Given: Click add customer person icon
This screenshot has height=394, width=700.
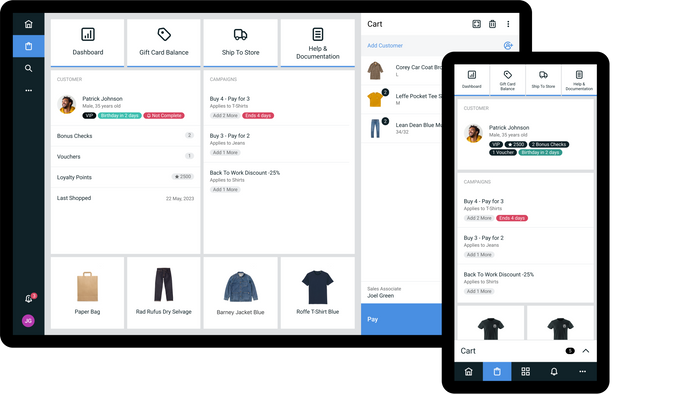Looking at the screenshot, I should point(508,46).
